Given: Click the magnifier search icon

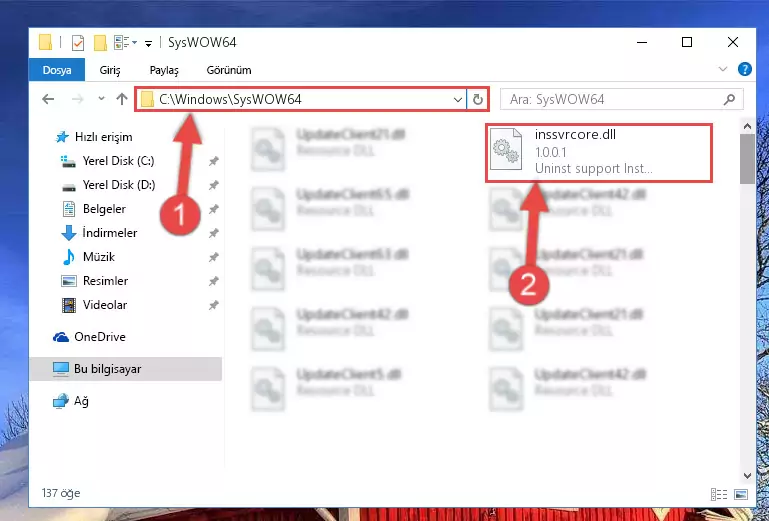Looking at the screenshot, I should 729,100.
